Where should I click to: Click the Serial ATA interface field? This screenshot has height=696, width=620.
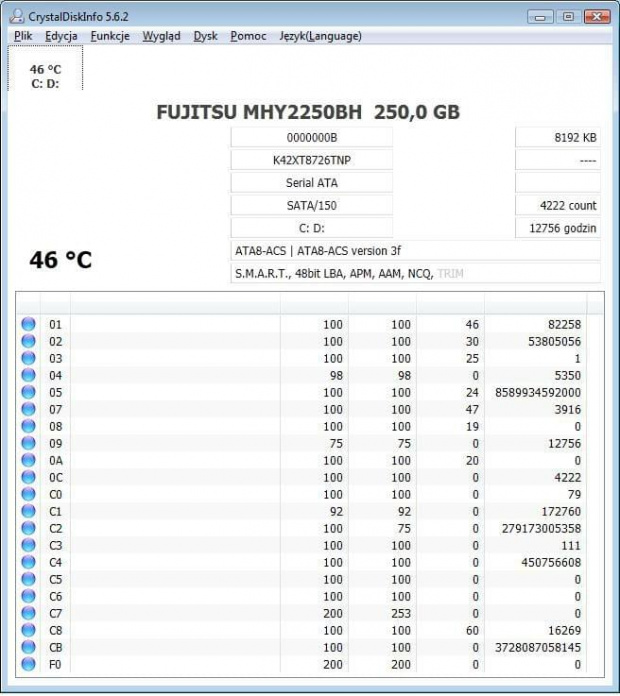[312, 183]
